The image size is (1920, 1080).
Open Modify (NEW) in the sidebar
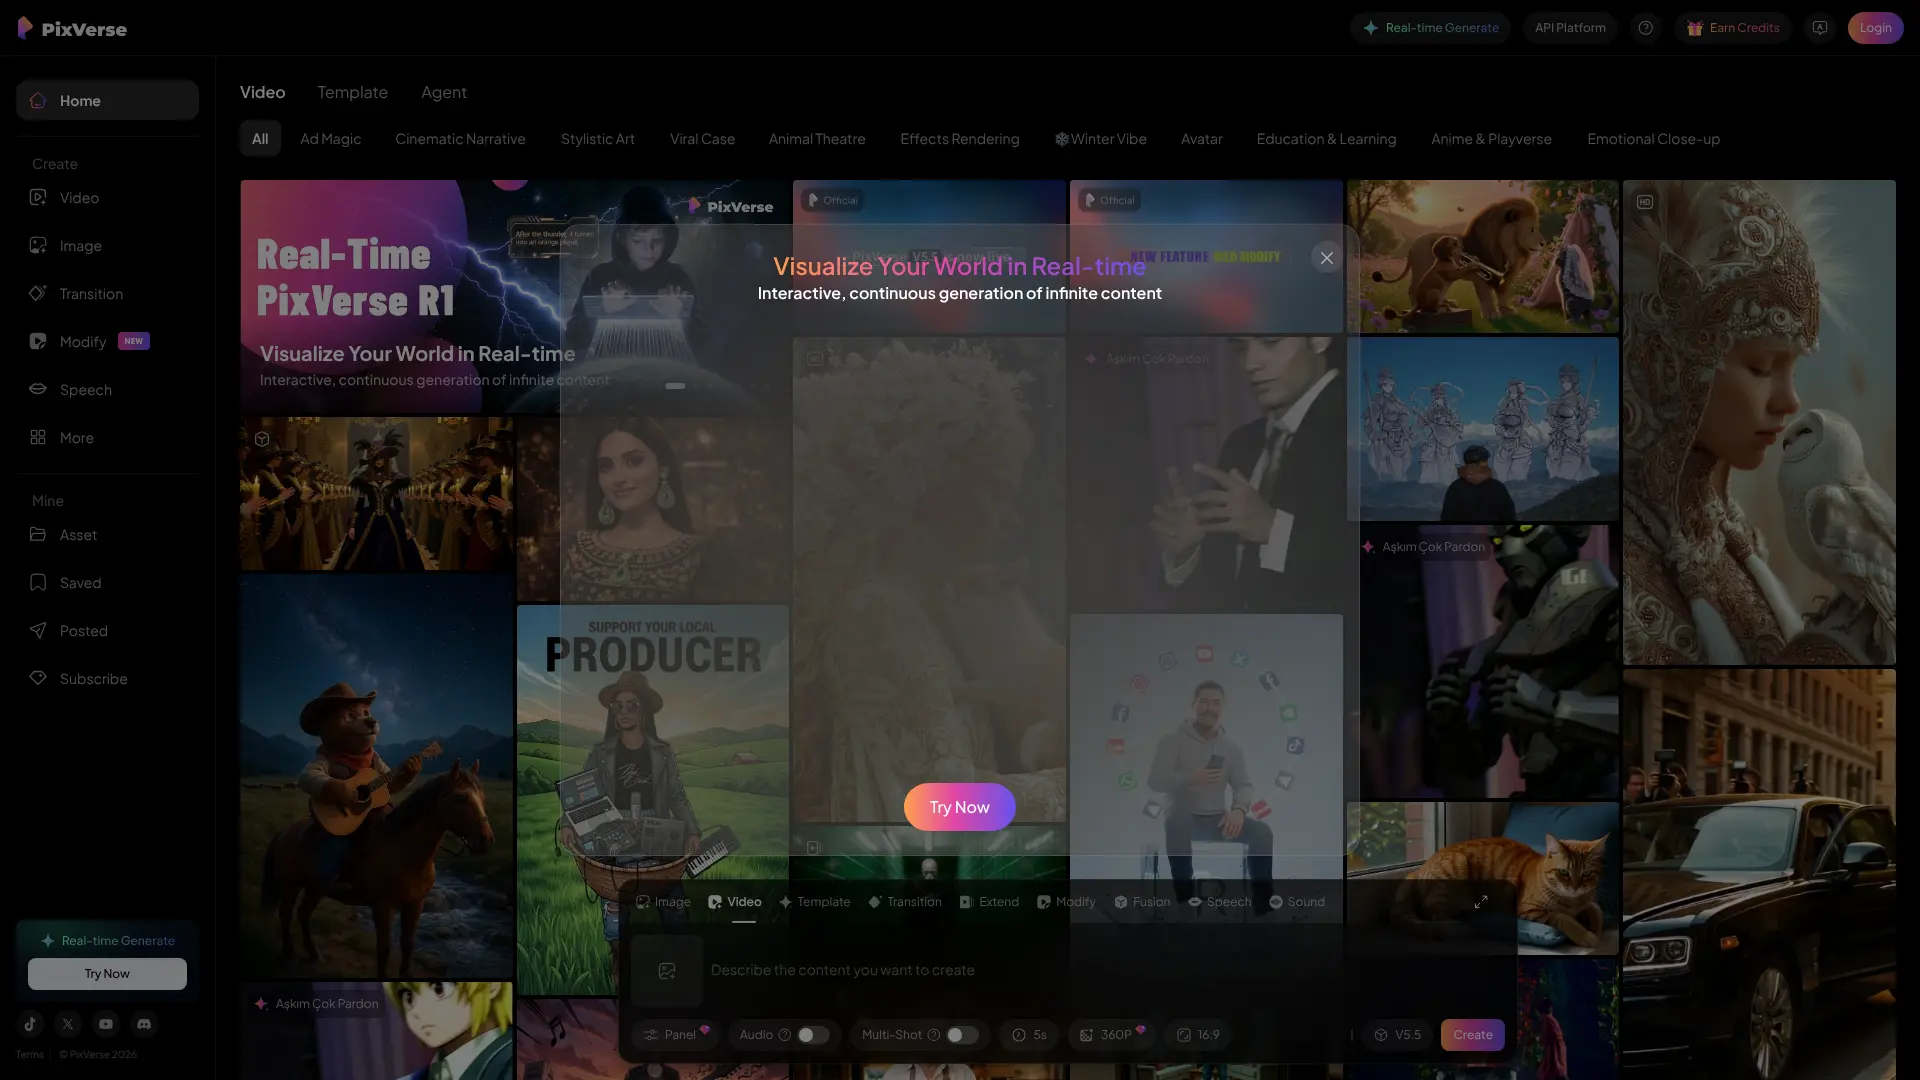click(107, 342)
